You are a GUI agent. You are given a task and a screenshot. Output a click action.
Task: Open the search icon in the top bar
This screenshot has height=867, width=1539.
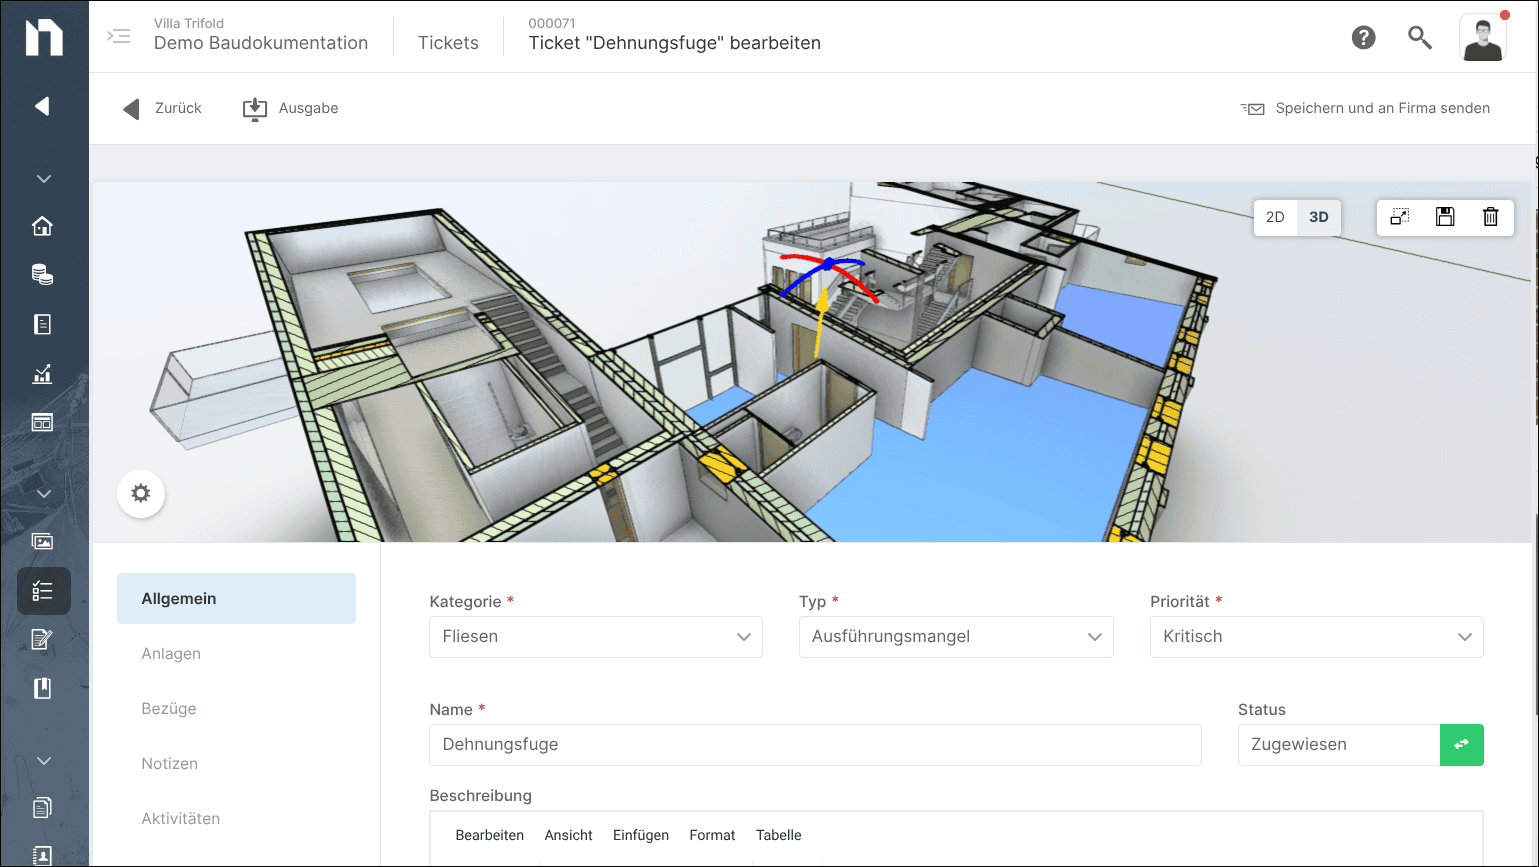coord(1420,37)
